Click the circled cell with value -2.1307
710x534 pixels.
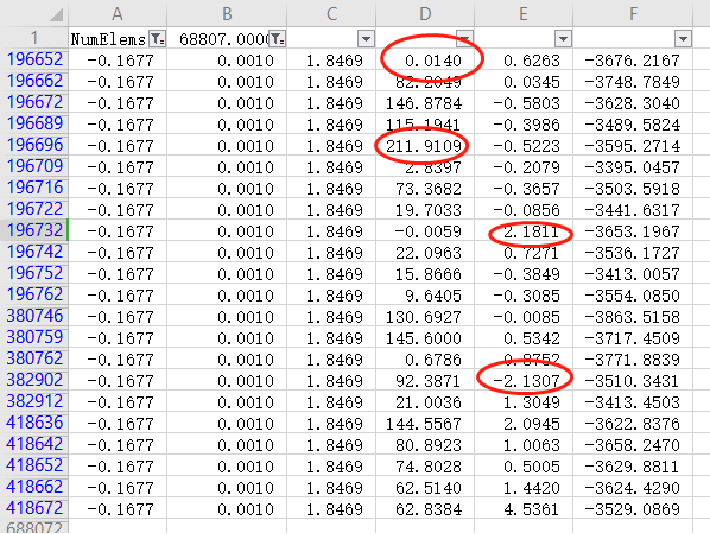coord(524,381)
